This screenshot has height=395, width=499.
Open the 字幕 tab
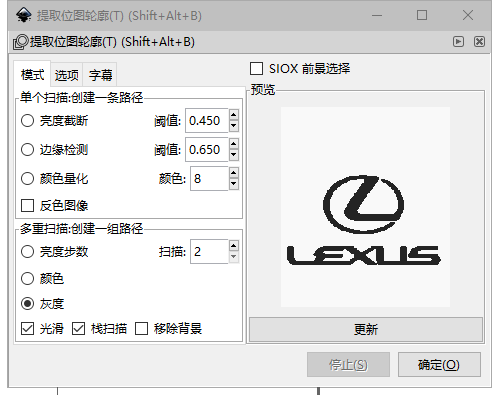100,75
